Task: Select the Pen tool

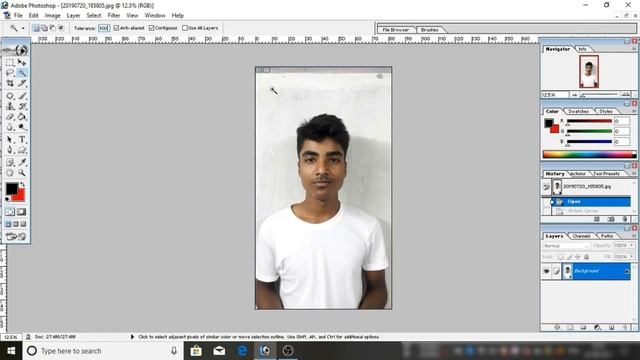Action: click(x=10, y=150)
